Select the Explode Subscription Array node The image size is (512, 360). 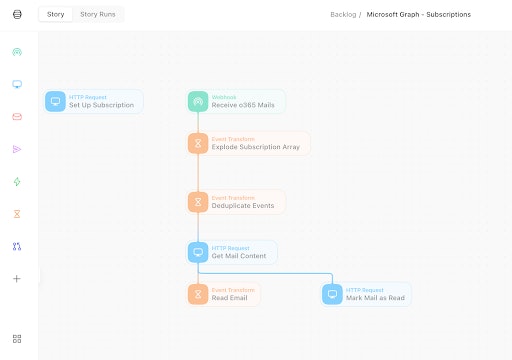point(249,143)
